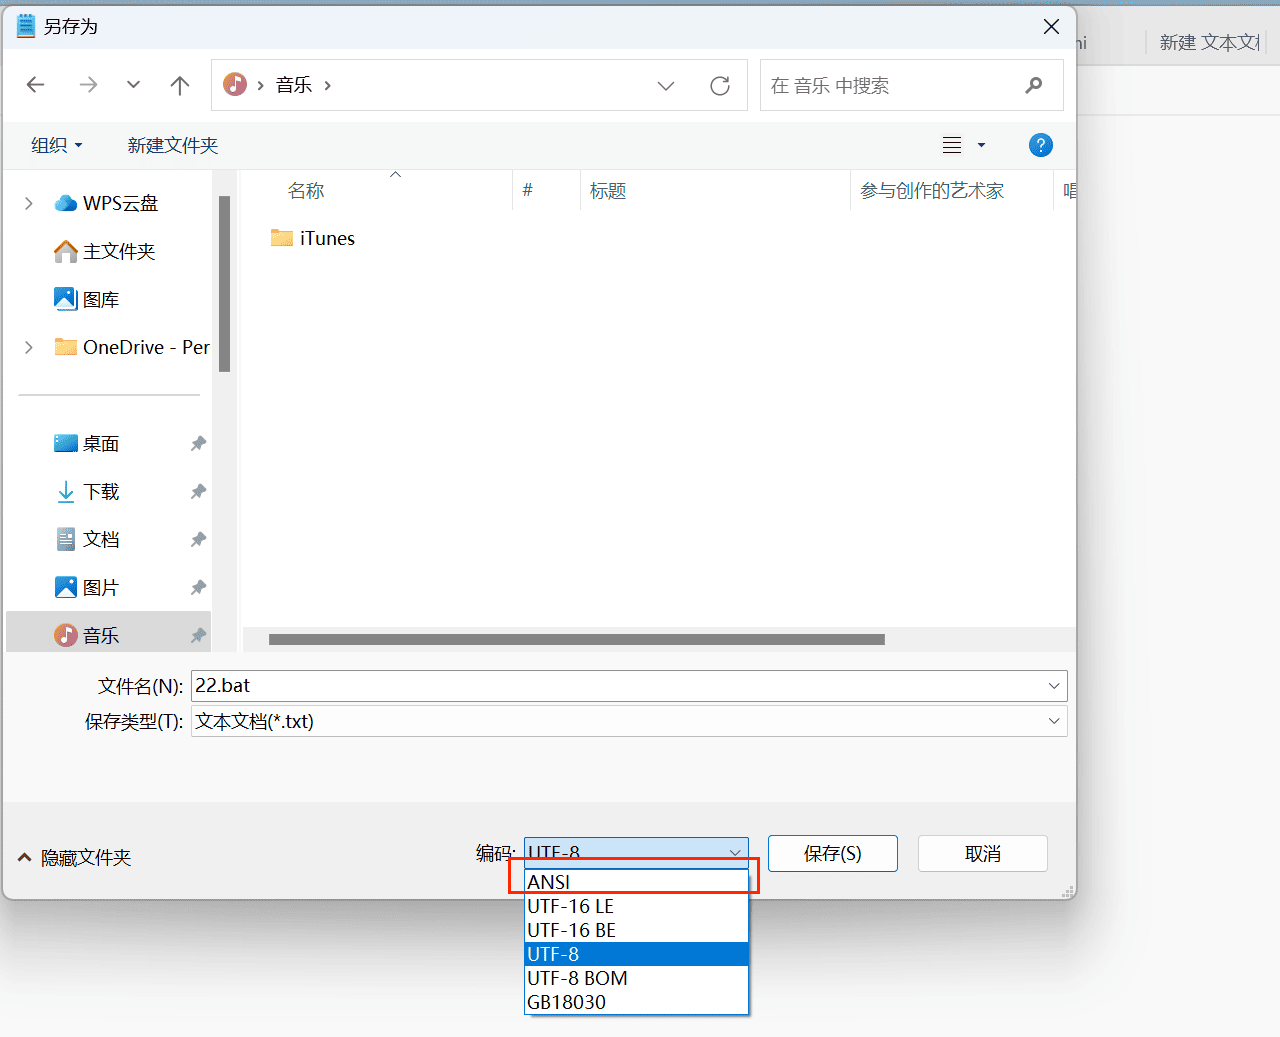1280x1037 pixels.
Task: Open file name dropdown arrow
Action: click(x=1054, y=686)
